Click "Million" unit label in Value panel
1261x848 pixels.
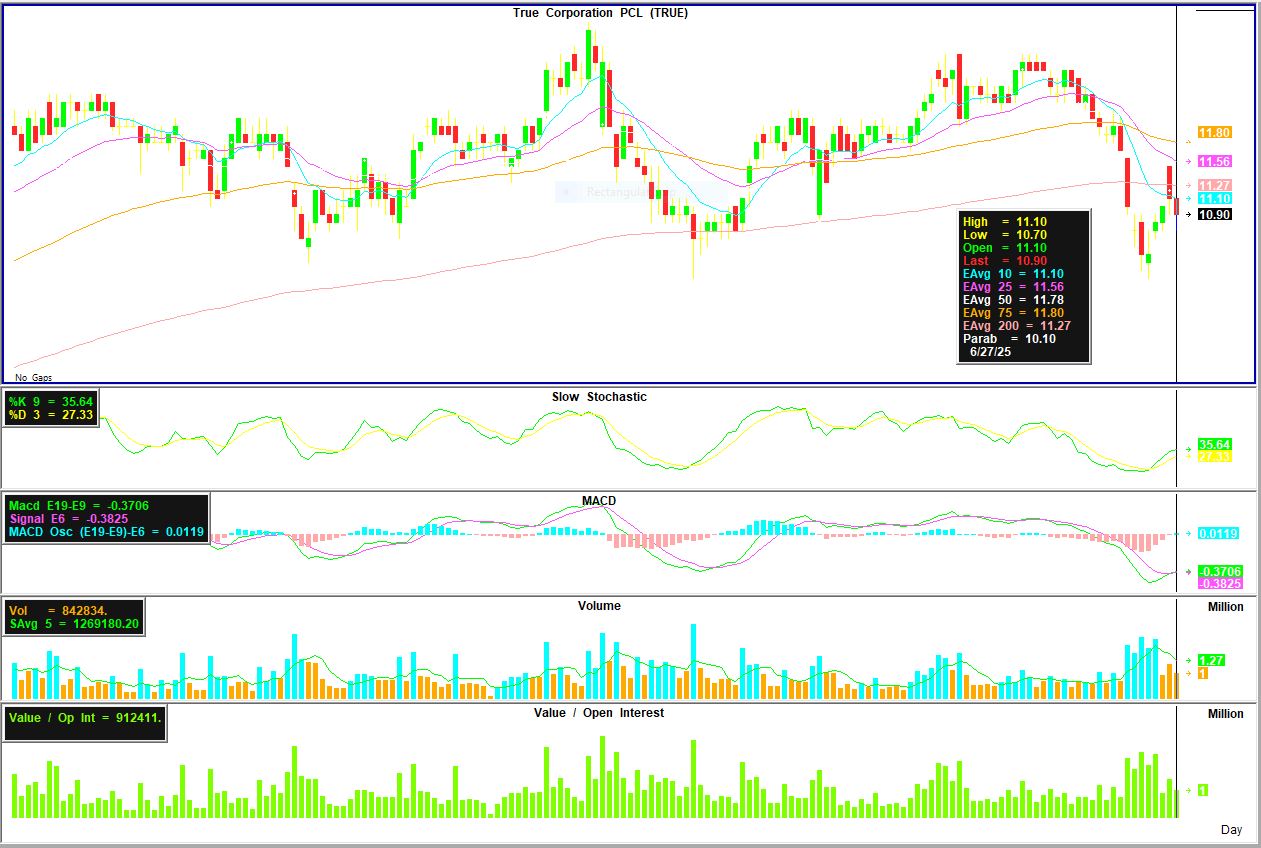click(x=1226, y=714)
